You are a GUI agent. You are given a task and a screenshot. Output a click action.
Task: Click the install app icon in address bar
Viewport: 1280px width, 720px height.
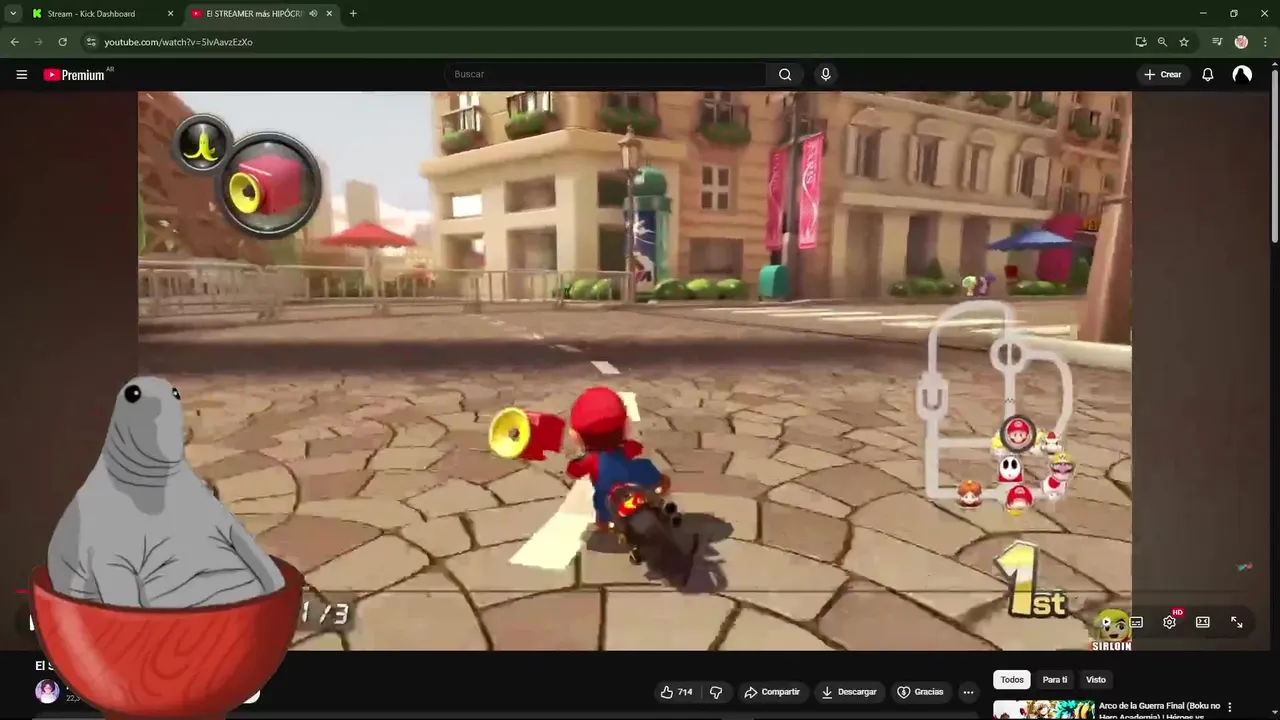tap(1141, 42)
